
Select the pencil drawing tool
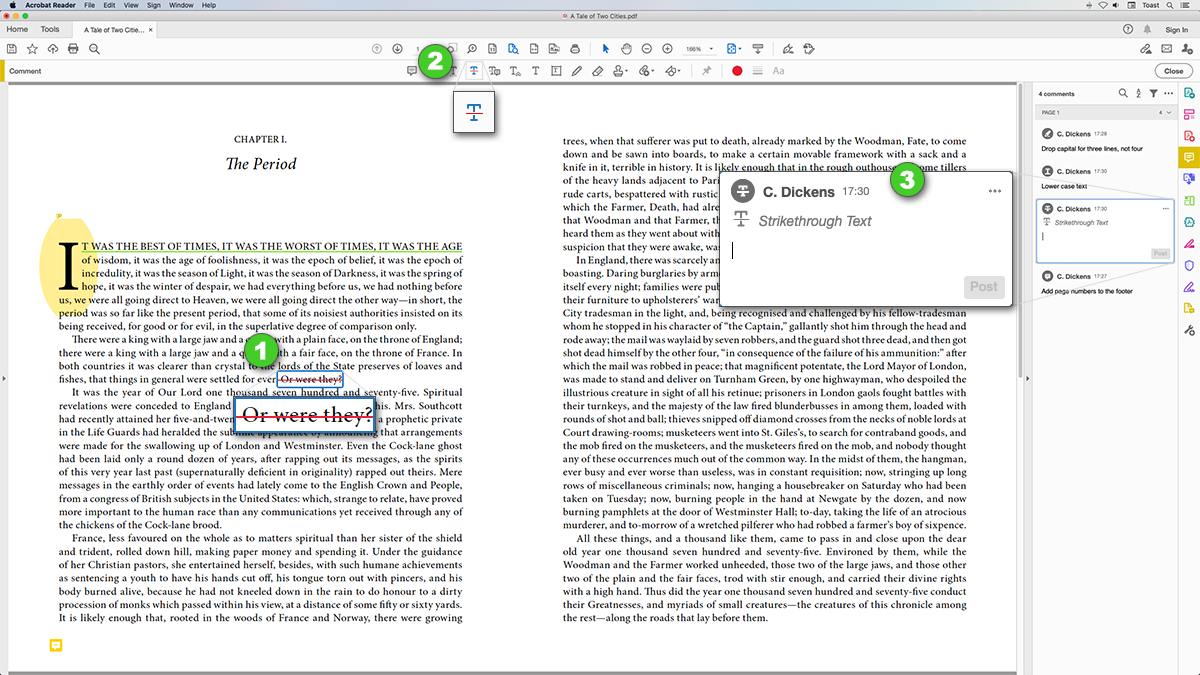coord(577,71)
